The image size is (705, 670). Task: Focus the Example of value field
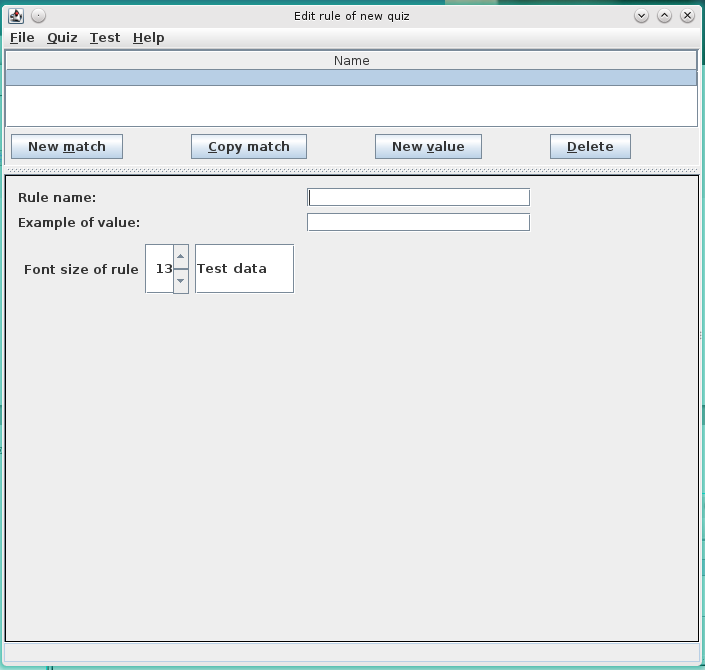click(x=418, y=222)
